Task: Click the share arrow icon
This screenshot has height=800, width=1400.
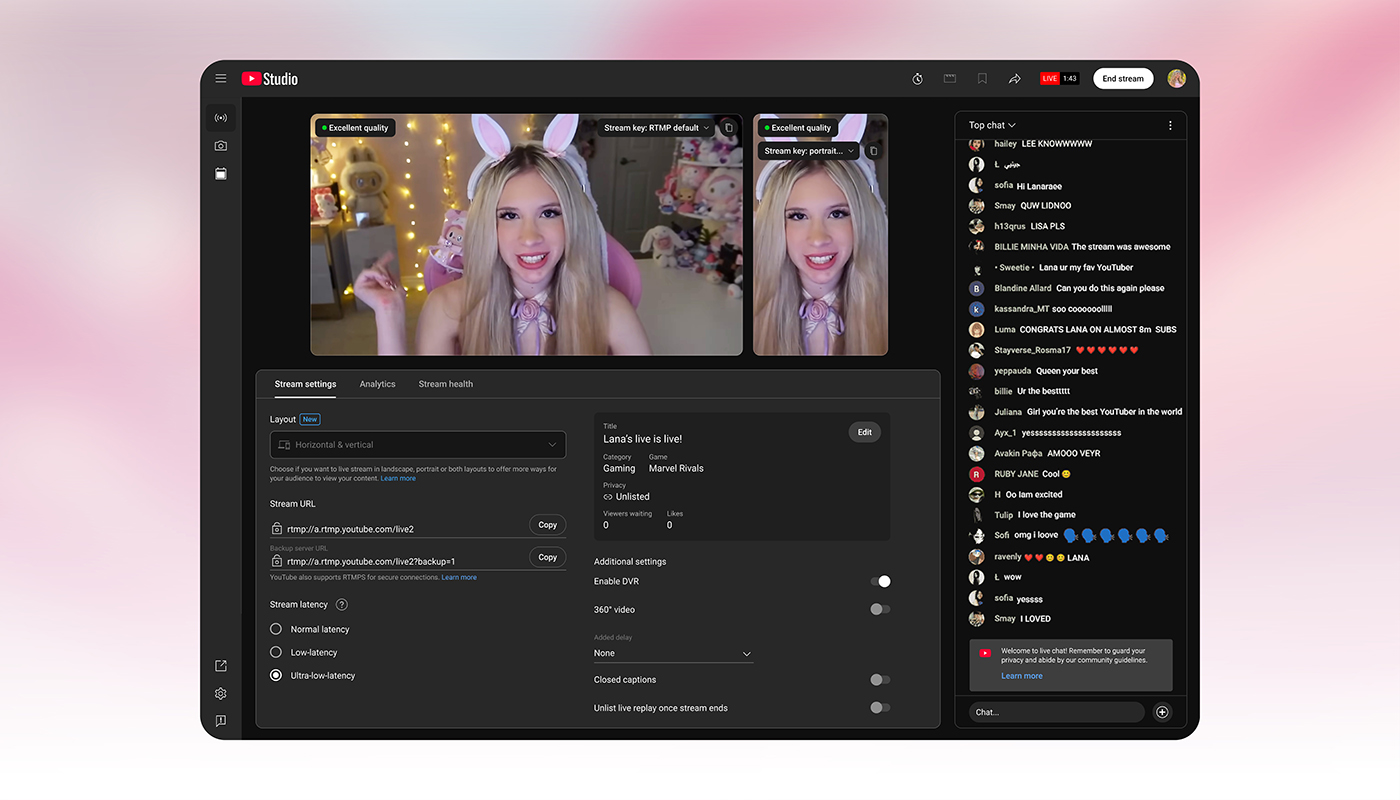Action: click(x=1014, y=78)
